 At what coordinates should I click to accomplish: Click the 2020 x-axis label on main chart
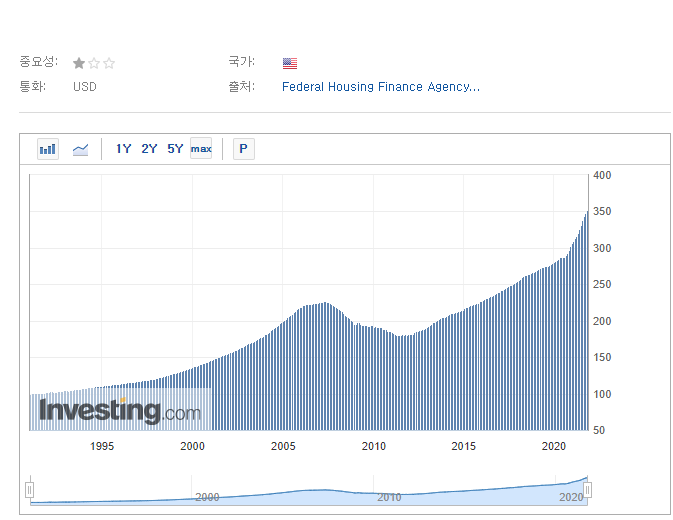click(x=554, y=446)
